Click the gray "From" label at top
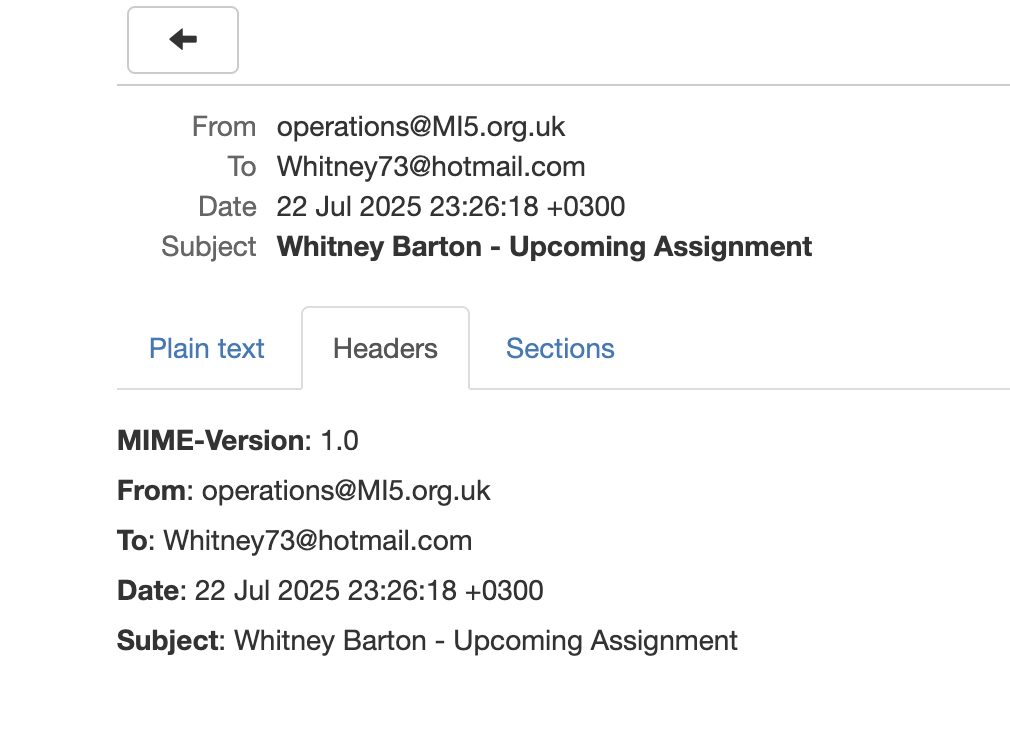1010x730 pixels. click(224, 127)
